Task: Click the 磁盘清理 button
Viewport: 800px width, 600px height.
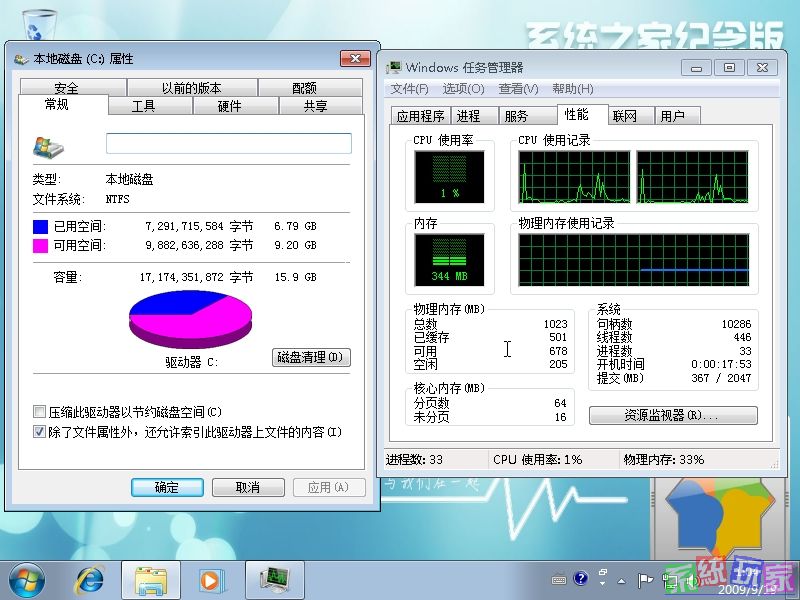Action: (x=311, y=357)
